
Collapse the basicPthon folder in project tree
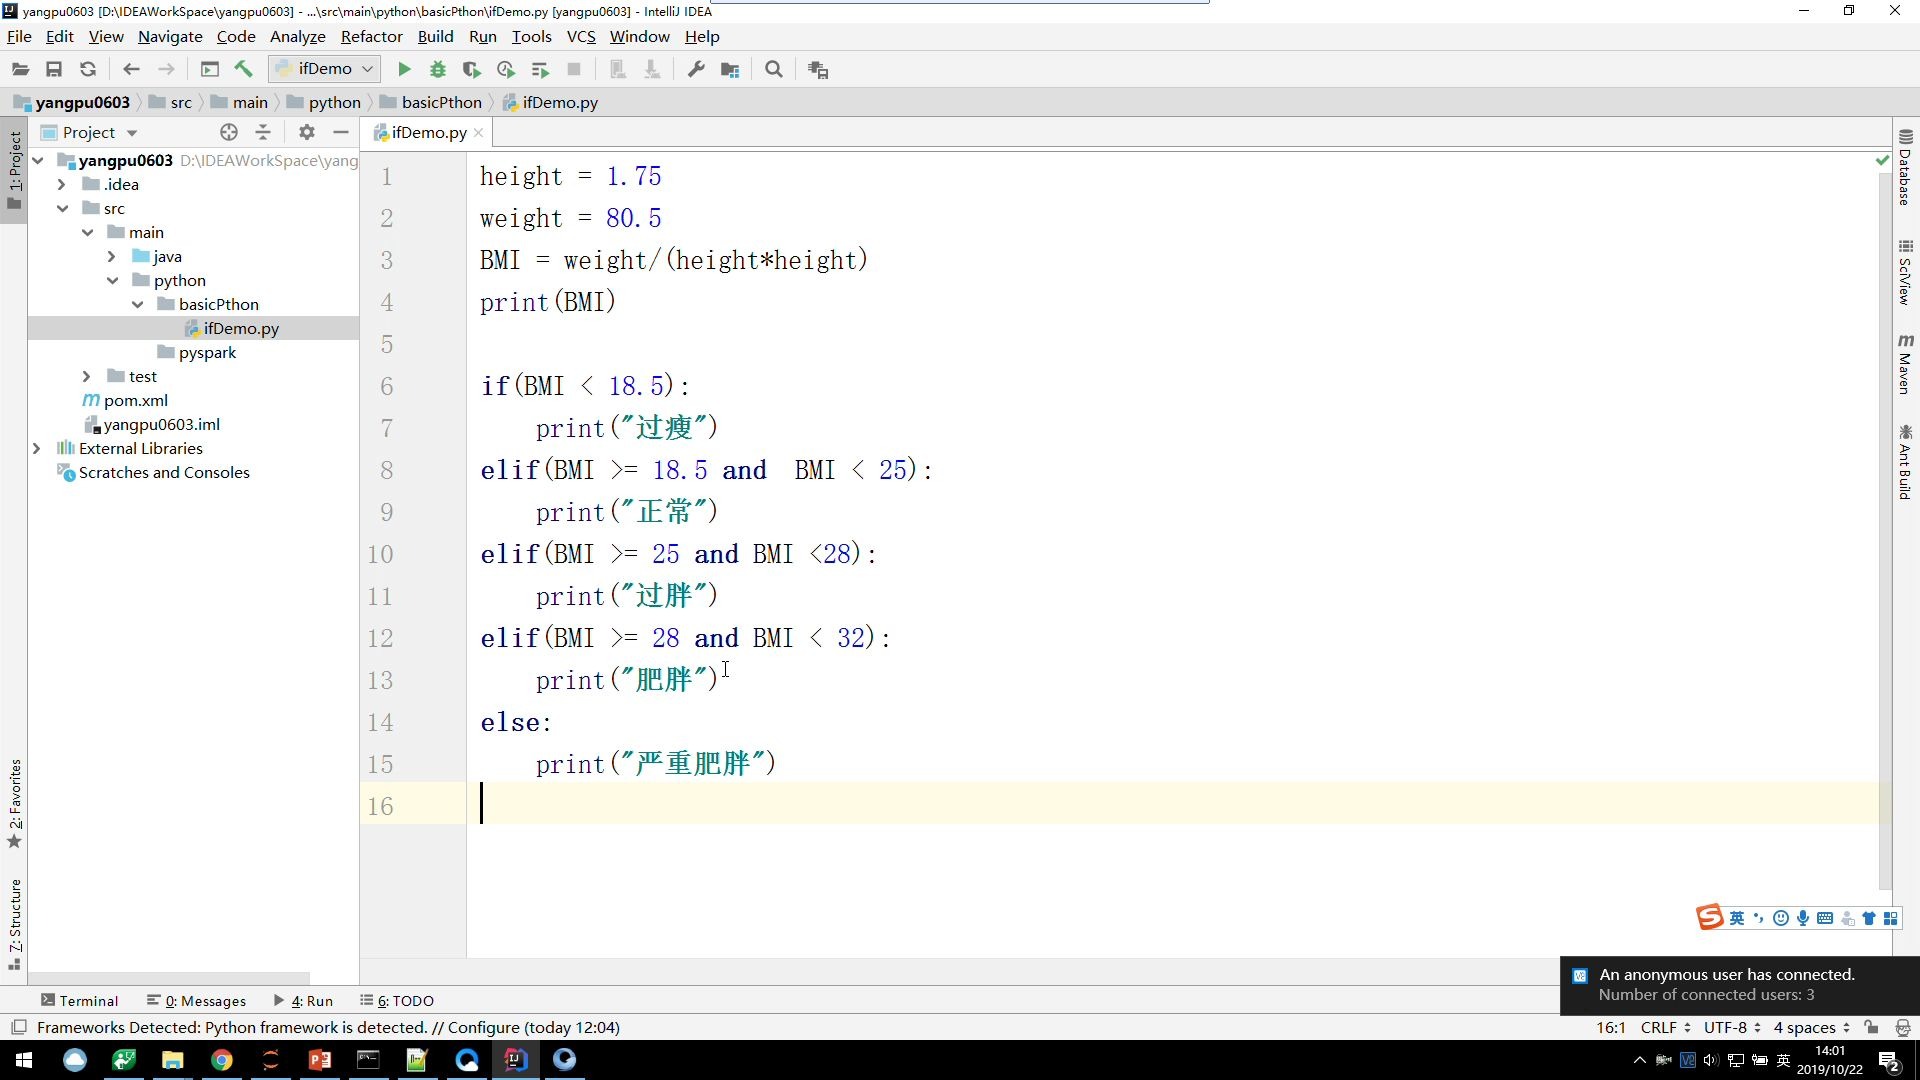click(x=138, y=304)
